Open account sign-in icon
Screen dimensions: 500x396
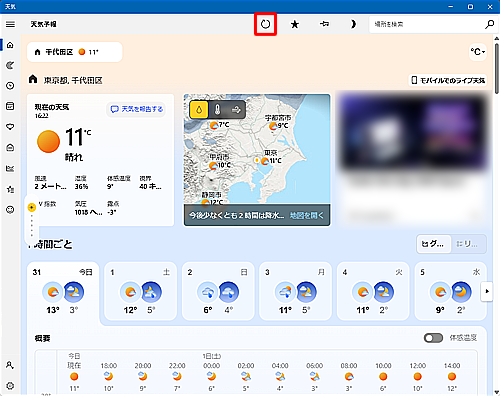tap(10, 365)
